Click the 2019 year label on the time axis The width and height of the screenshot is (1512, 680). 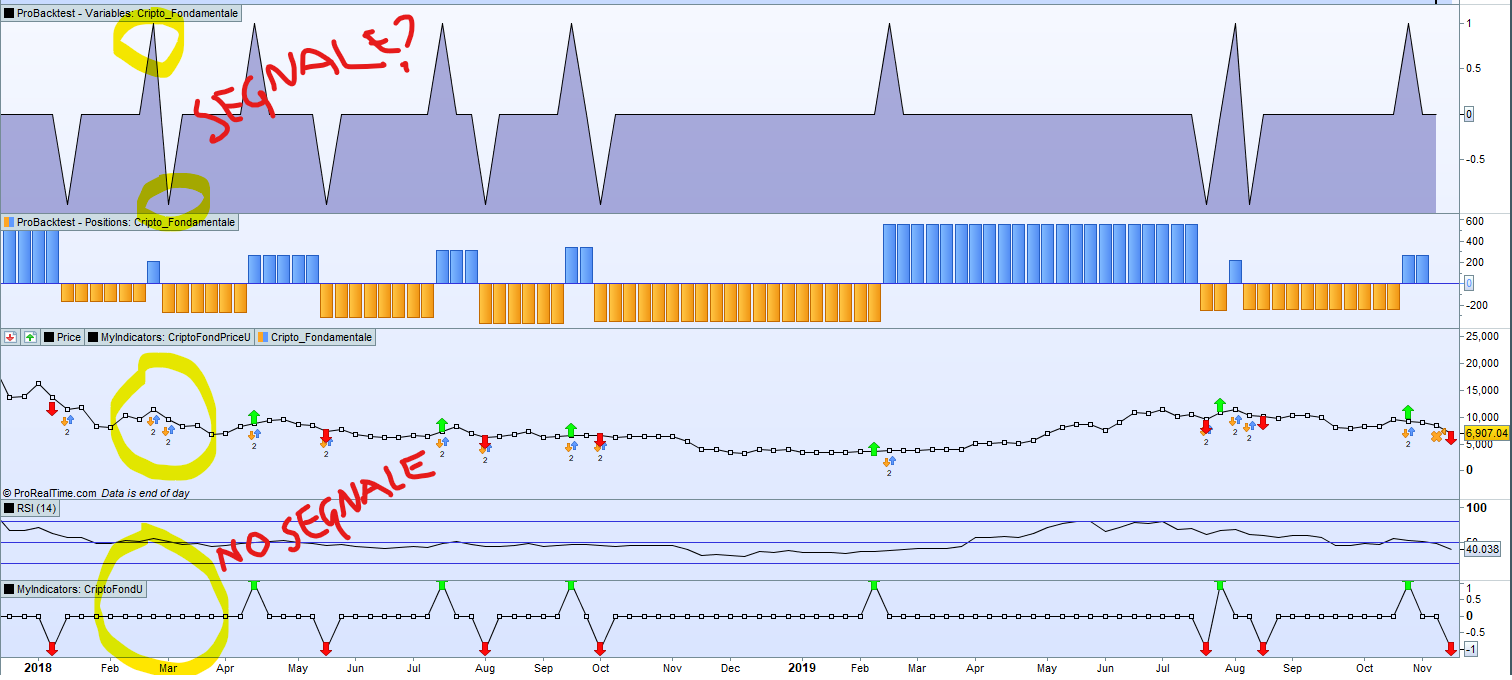click(x=802, y=667)
